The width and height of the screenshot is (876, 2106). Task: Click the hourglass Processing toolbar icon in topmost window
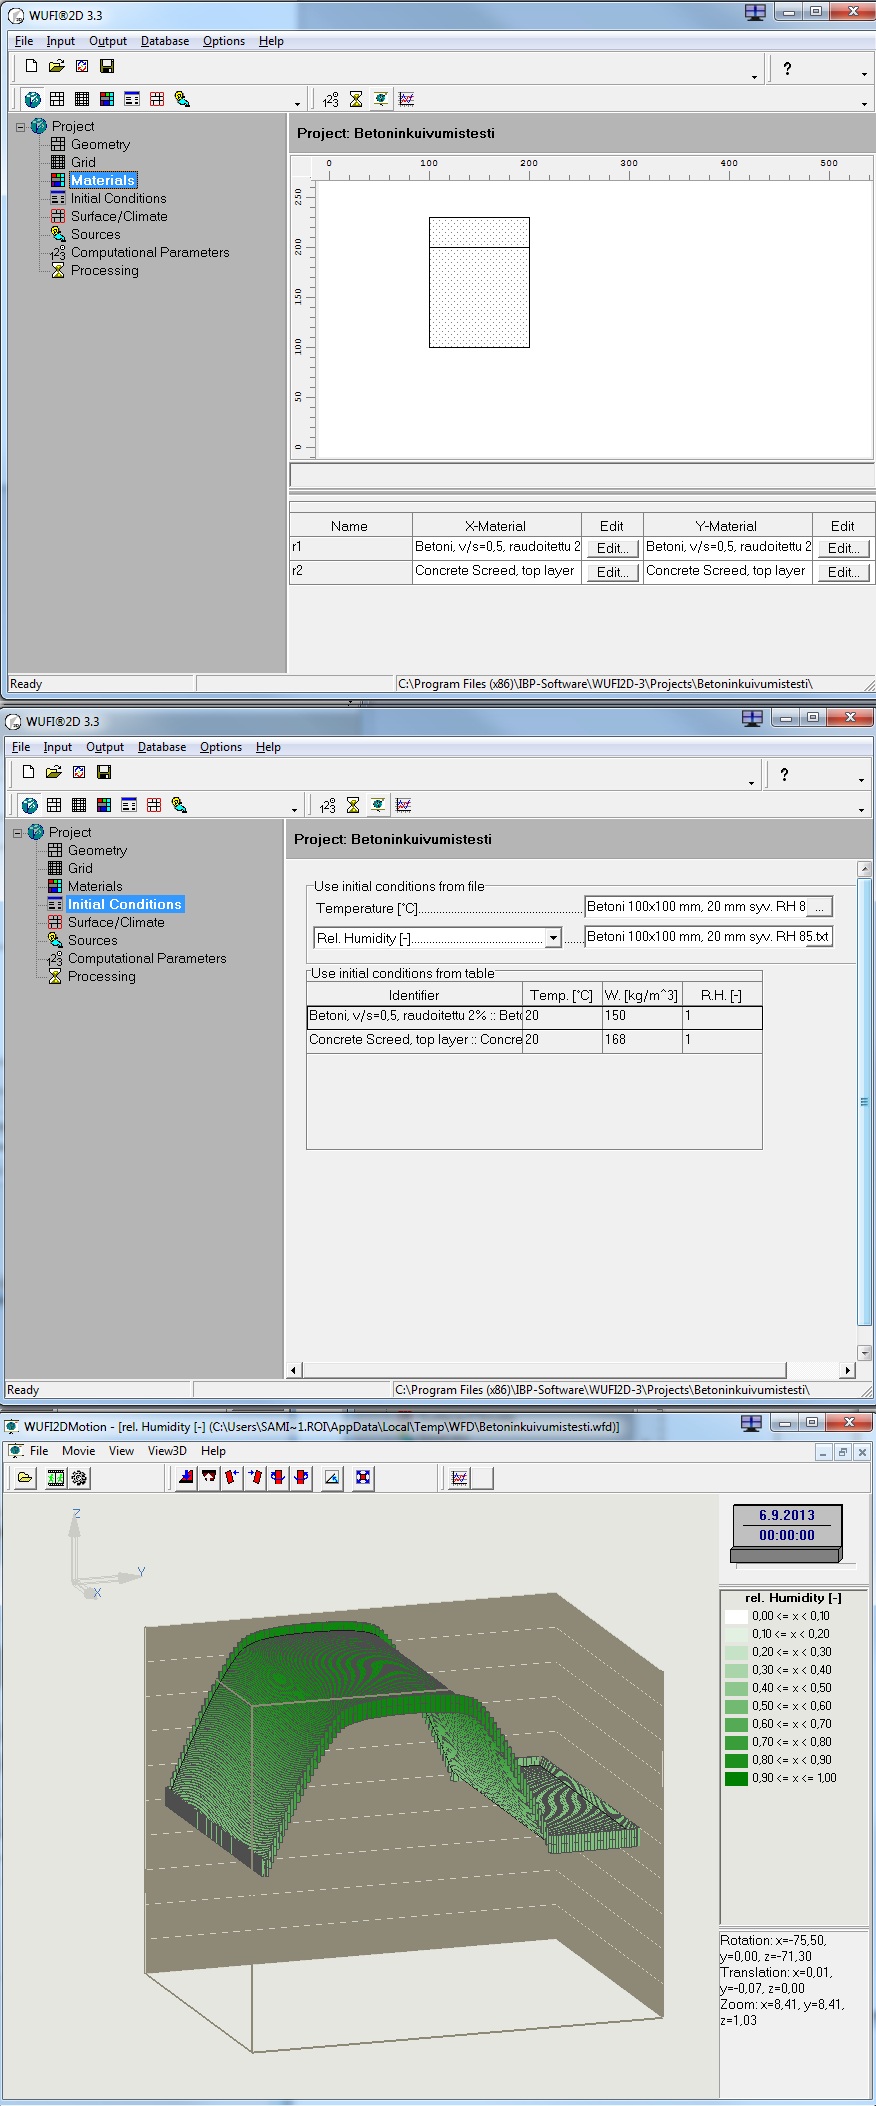[355, 99]
